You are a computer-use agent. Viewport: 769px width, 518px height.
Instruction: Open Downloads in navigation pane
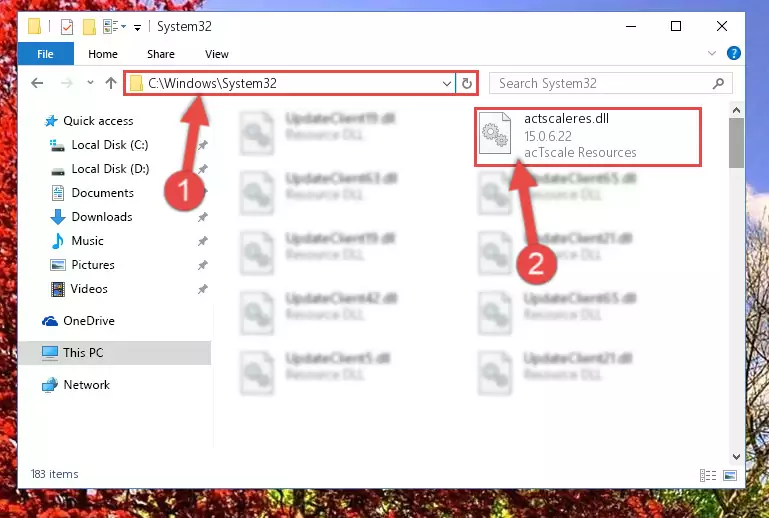coord(102,217)
